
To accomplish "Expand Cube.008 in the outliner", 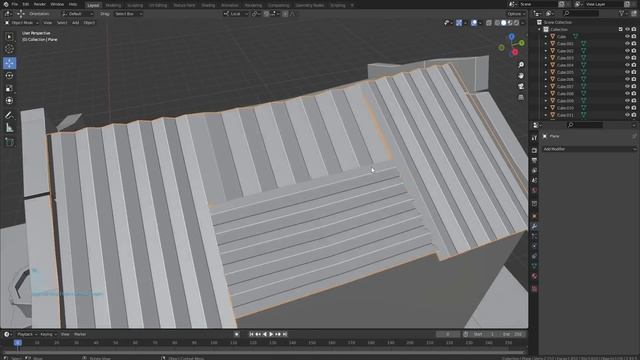I will point(546,93).
